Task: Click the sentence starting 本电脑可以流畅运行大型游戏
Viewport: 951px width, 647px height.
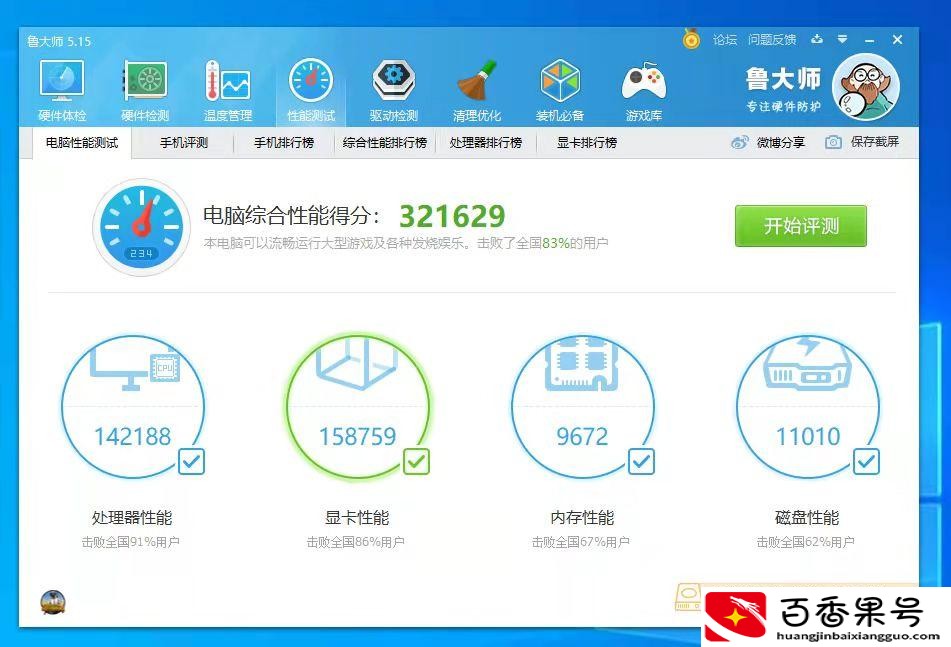Action: point(406,243)
